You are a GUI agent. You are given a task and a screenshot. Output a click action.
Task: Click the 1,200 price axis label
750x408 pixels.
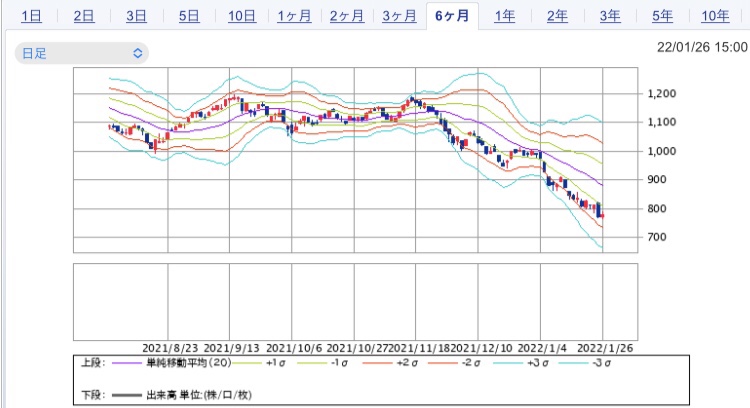click(x=662, y=93)
